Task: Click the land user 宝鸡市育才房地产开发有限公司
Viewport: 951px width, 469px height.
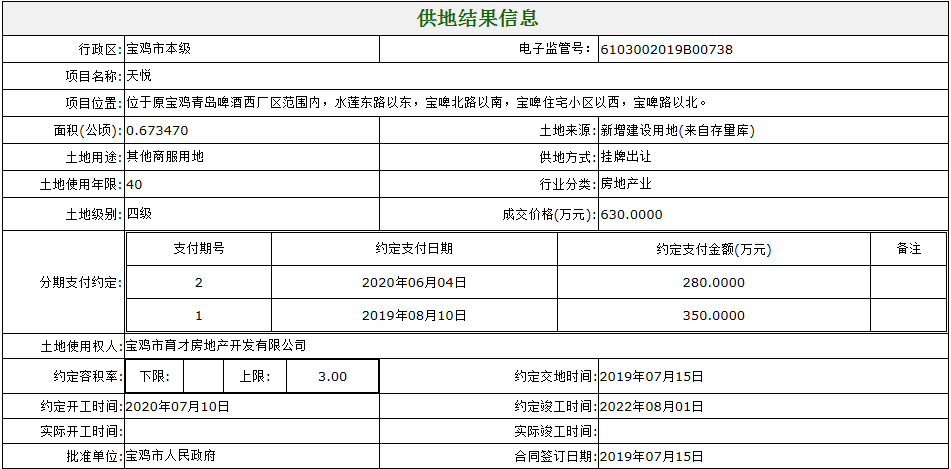Action: click(x=215, y=346)
